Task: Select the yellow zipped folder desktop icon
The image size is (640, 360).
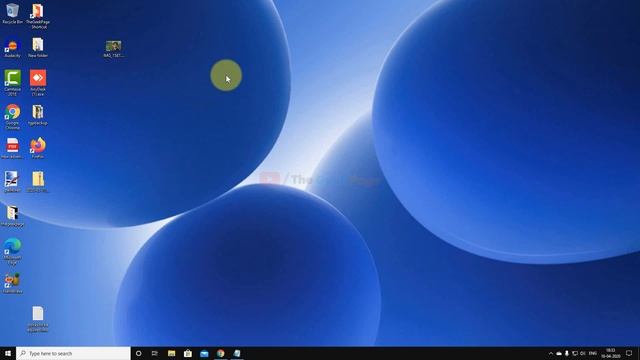Action: pos(38,182)
